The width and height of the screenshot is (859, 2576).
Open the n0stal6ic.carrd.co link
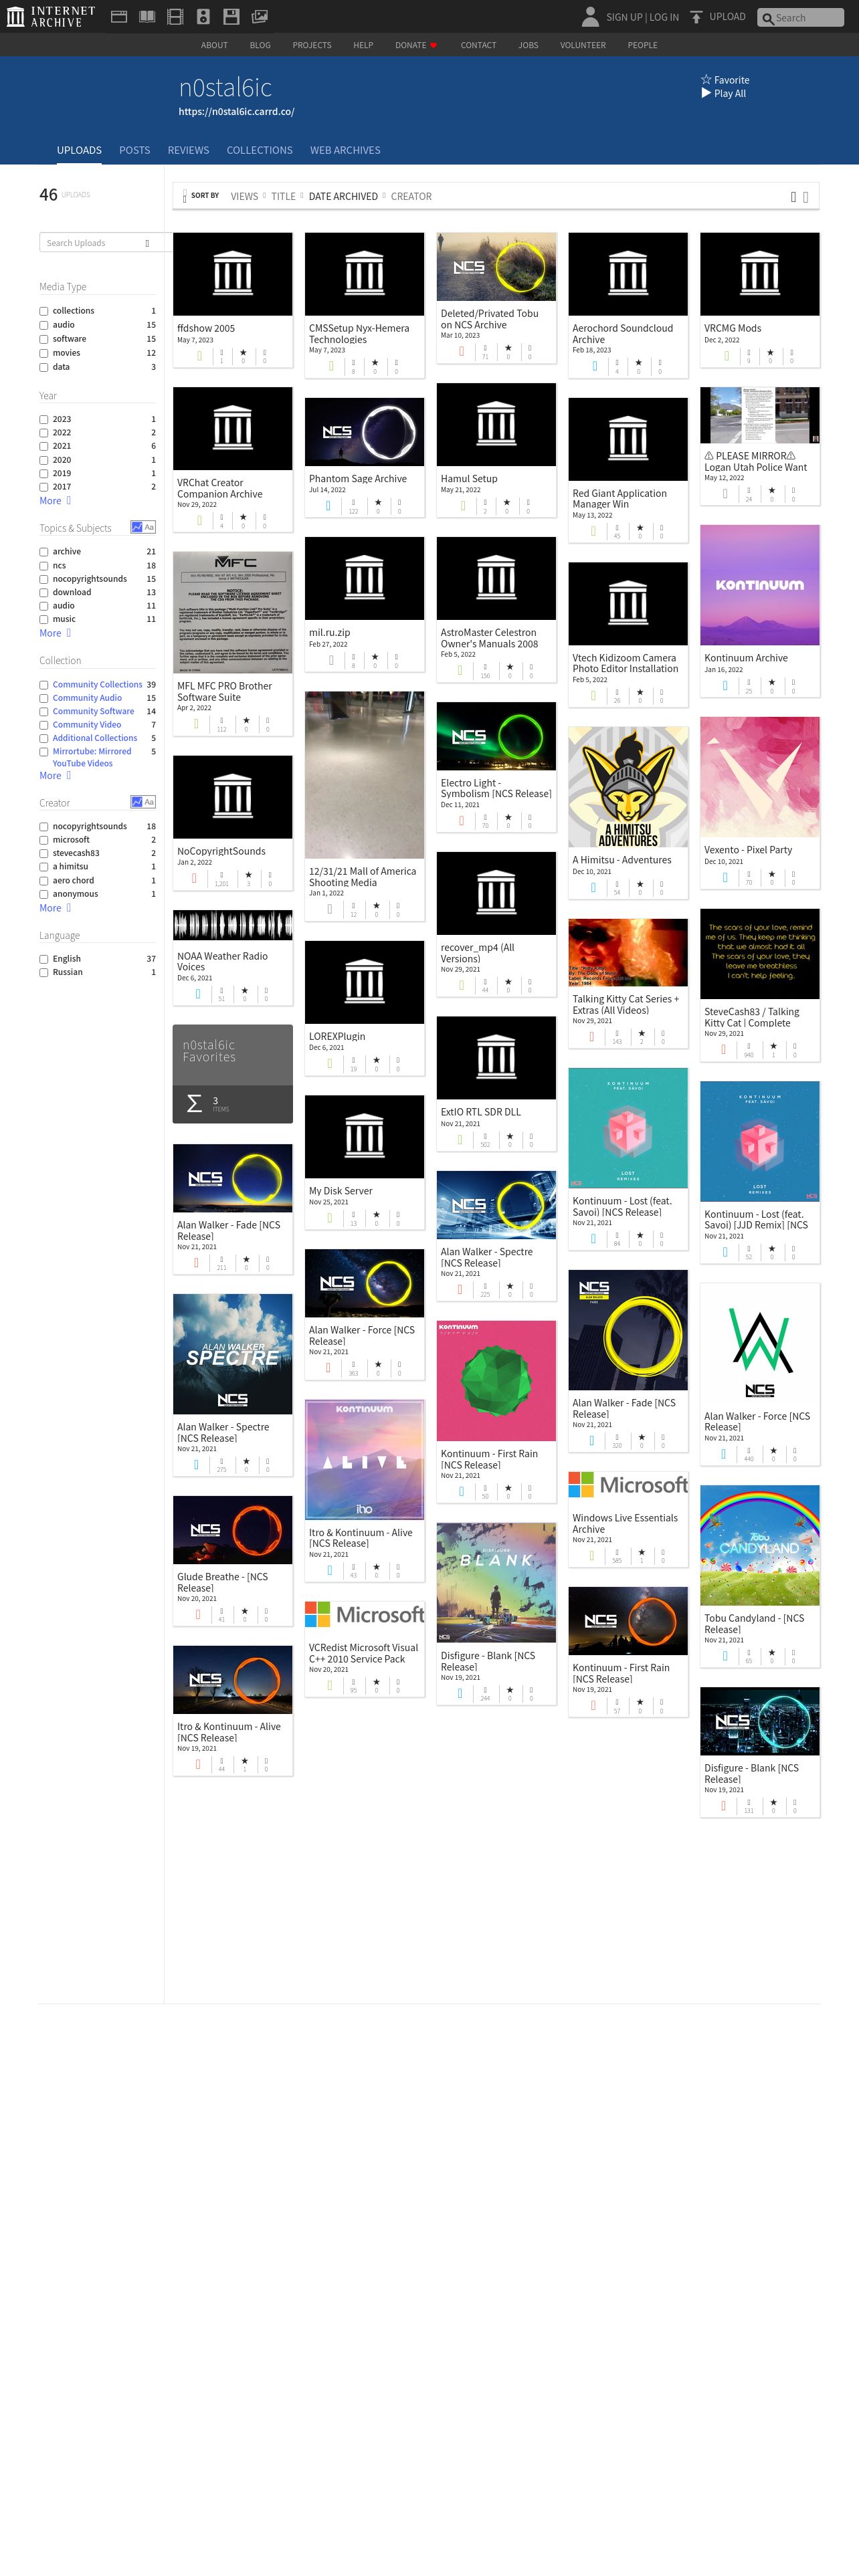click(x=236, y=112)
